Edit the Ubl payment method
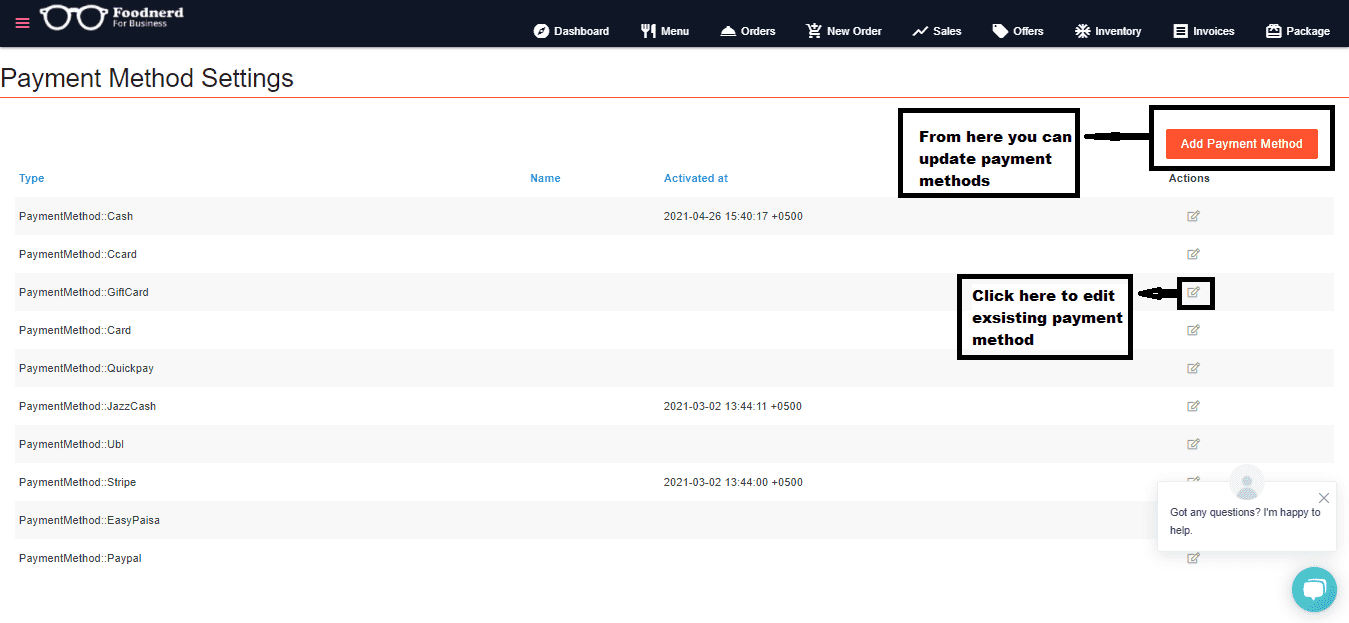This screenshot has height=623, width=1349. 1193,444
